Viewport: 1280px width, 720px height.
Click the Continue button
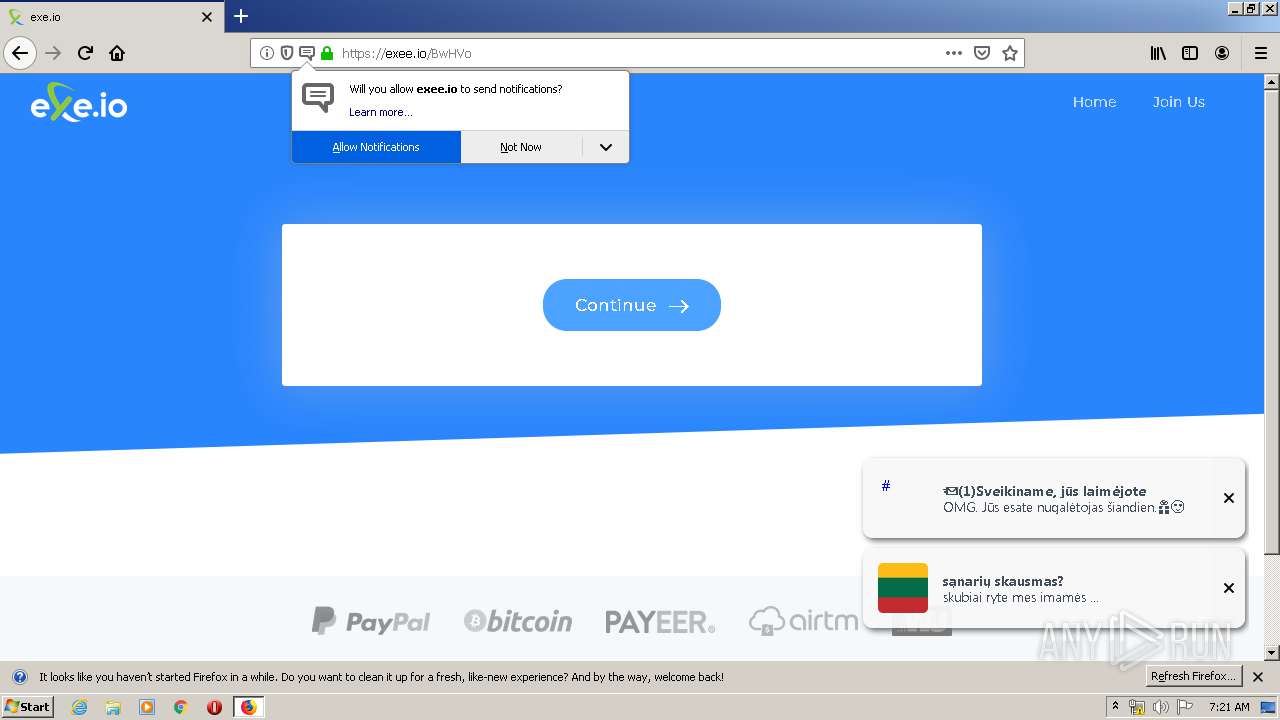point(632,305)
